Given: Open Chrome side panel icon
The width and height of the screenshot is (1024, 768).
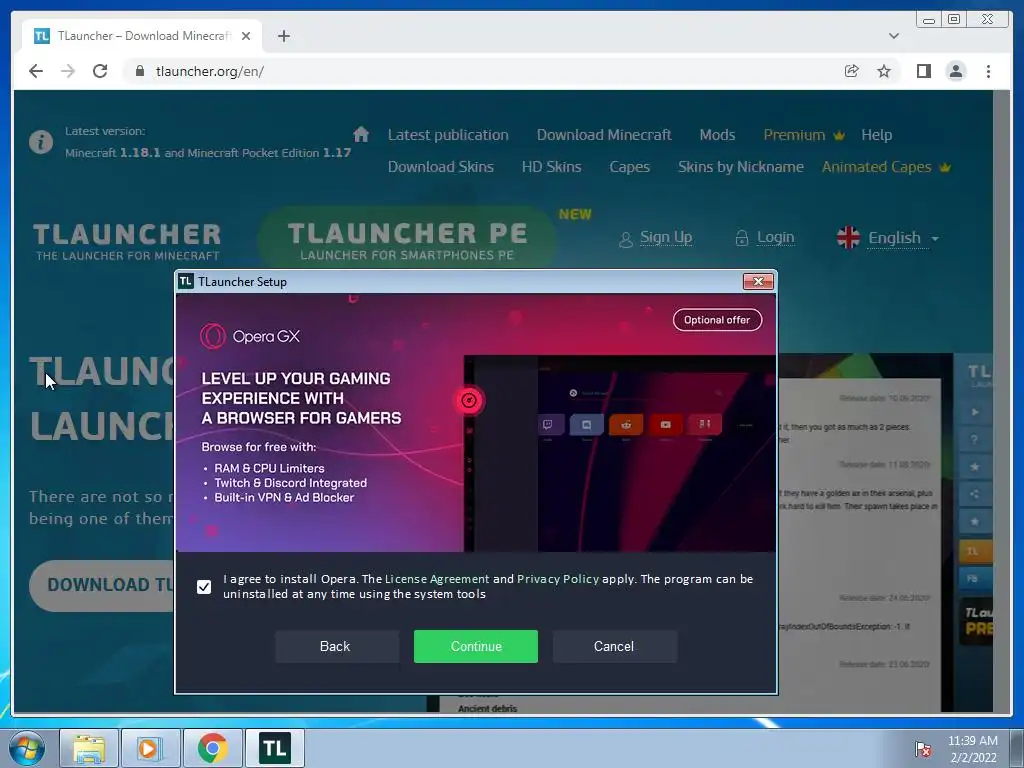Looking at the screenshot, I should coord(923,71).
